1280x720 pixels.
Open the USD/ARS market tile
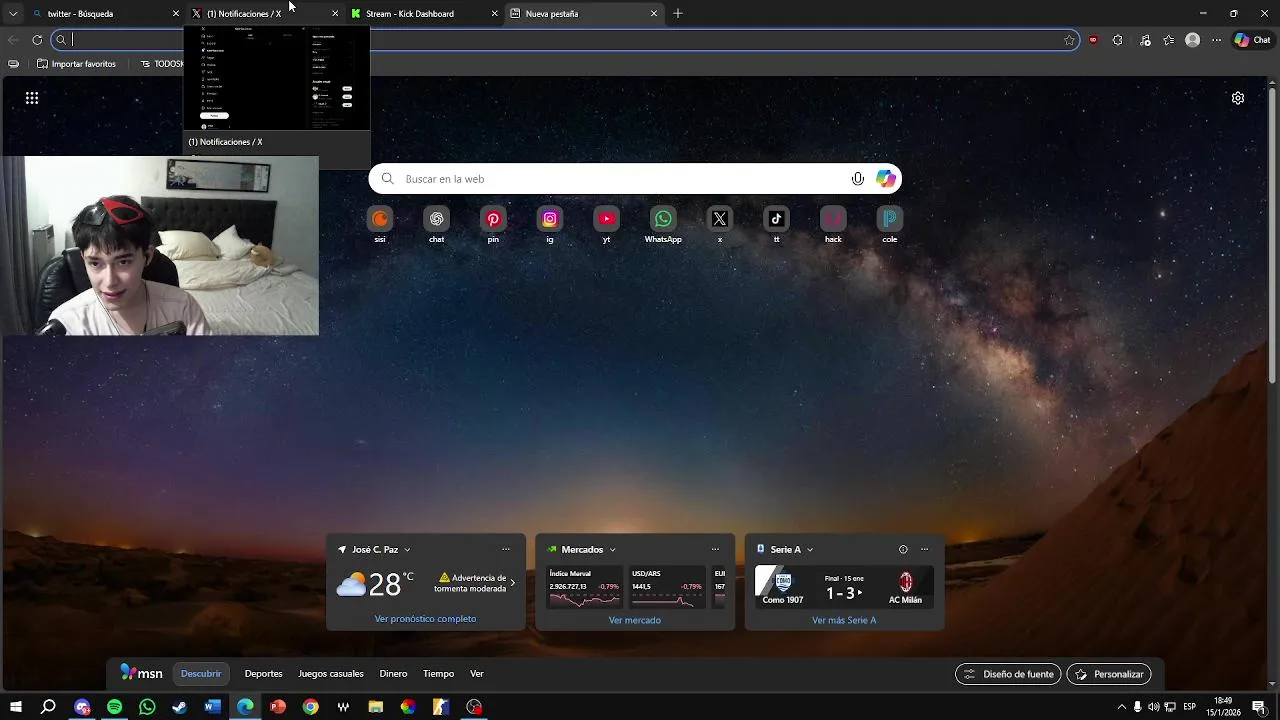click(667, 588)
